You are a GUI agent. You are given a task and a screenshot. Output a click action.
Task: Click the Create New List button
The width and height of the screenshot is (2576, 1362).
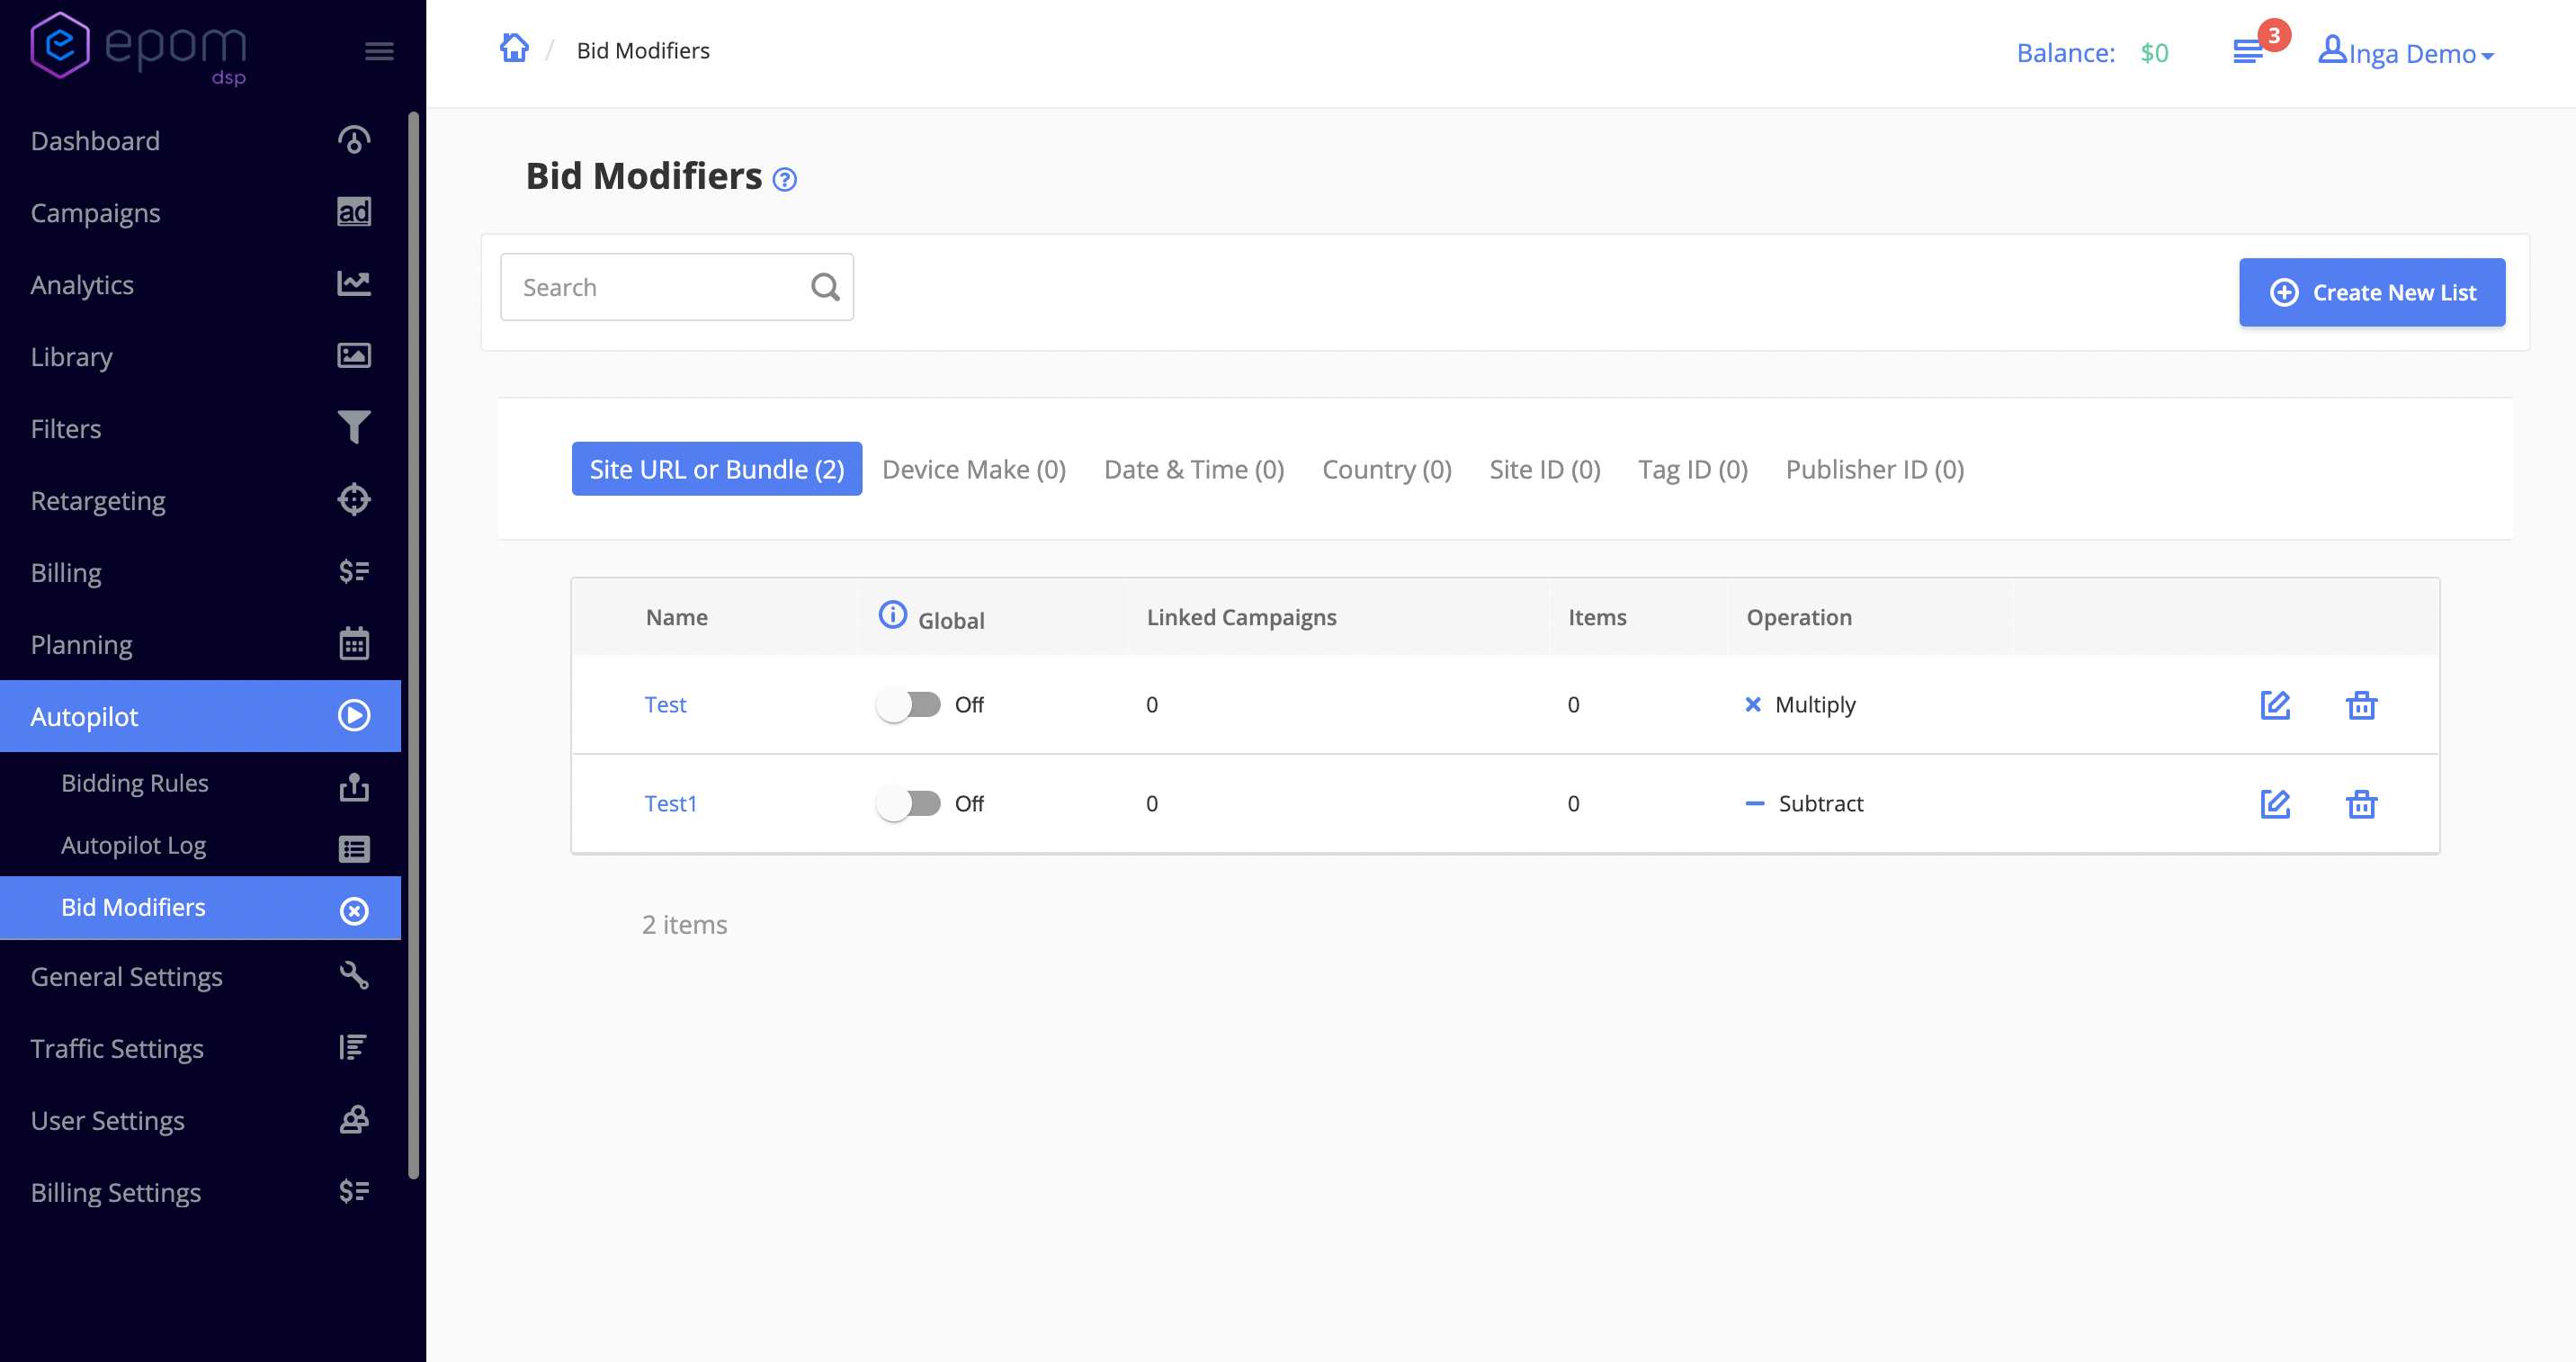[x=2371, y=293]
